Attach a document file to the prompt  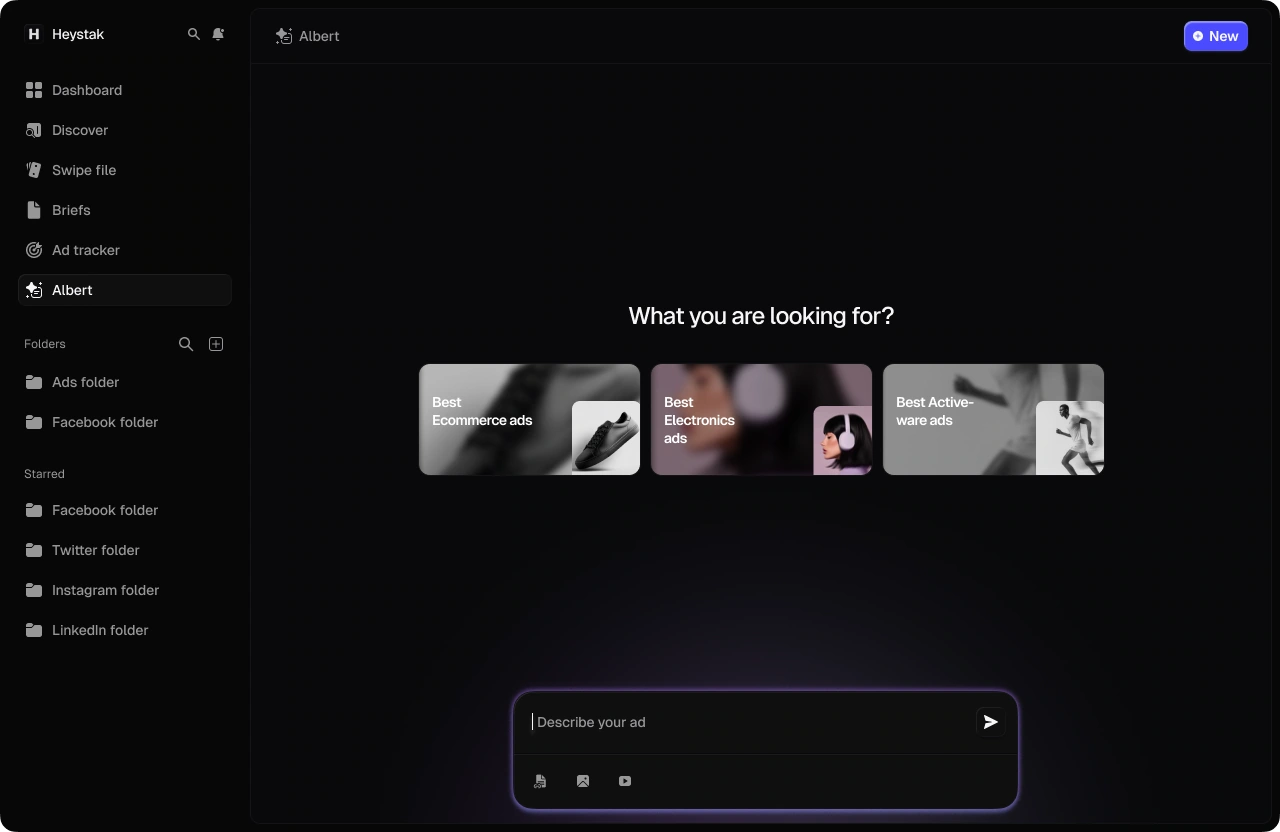[540, 781]
